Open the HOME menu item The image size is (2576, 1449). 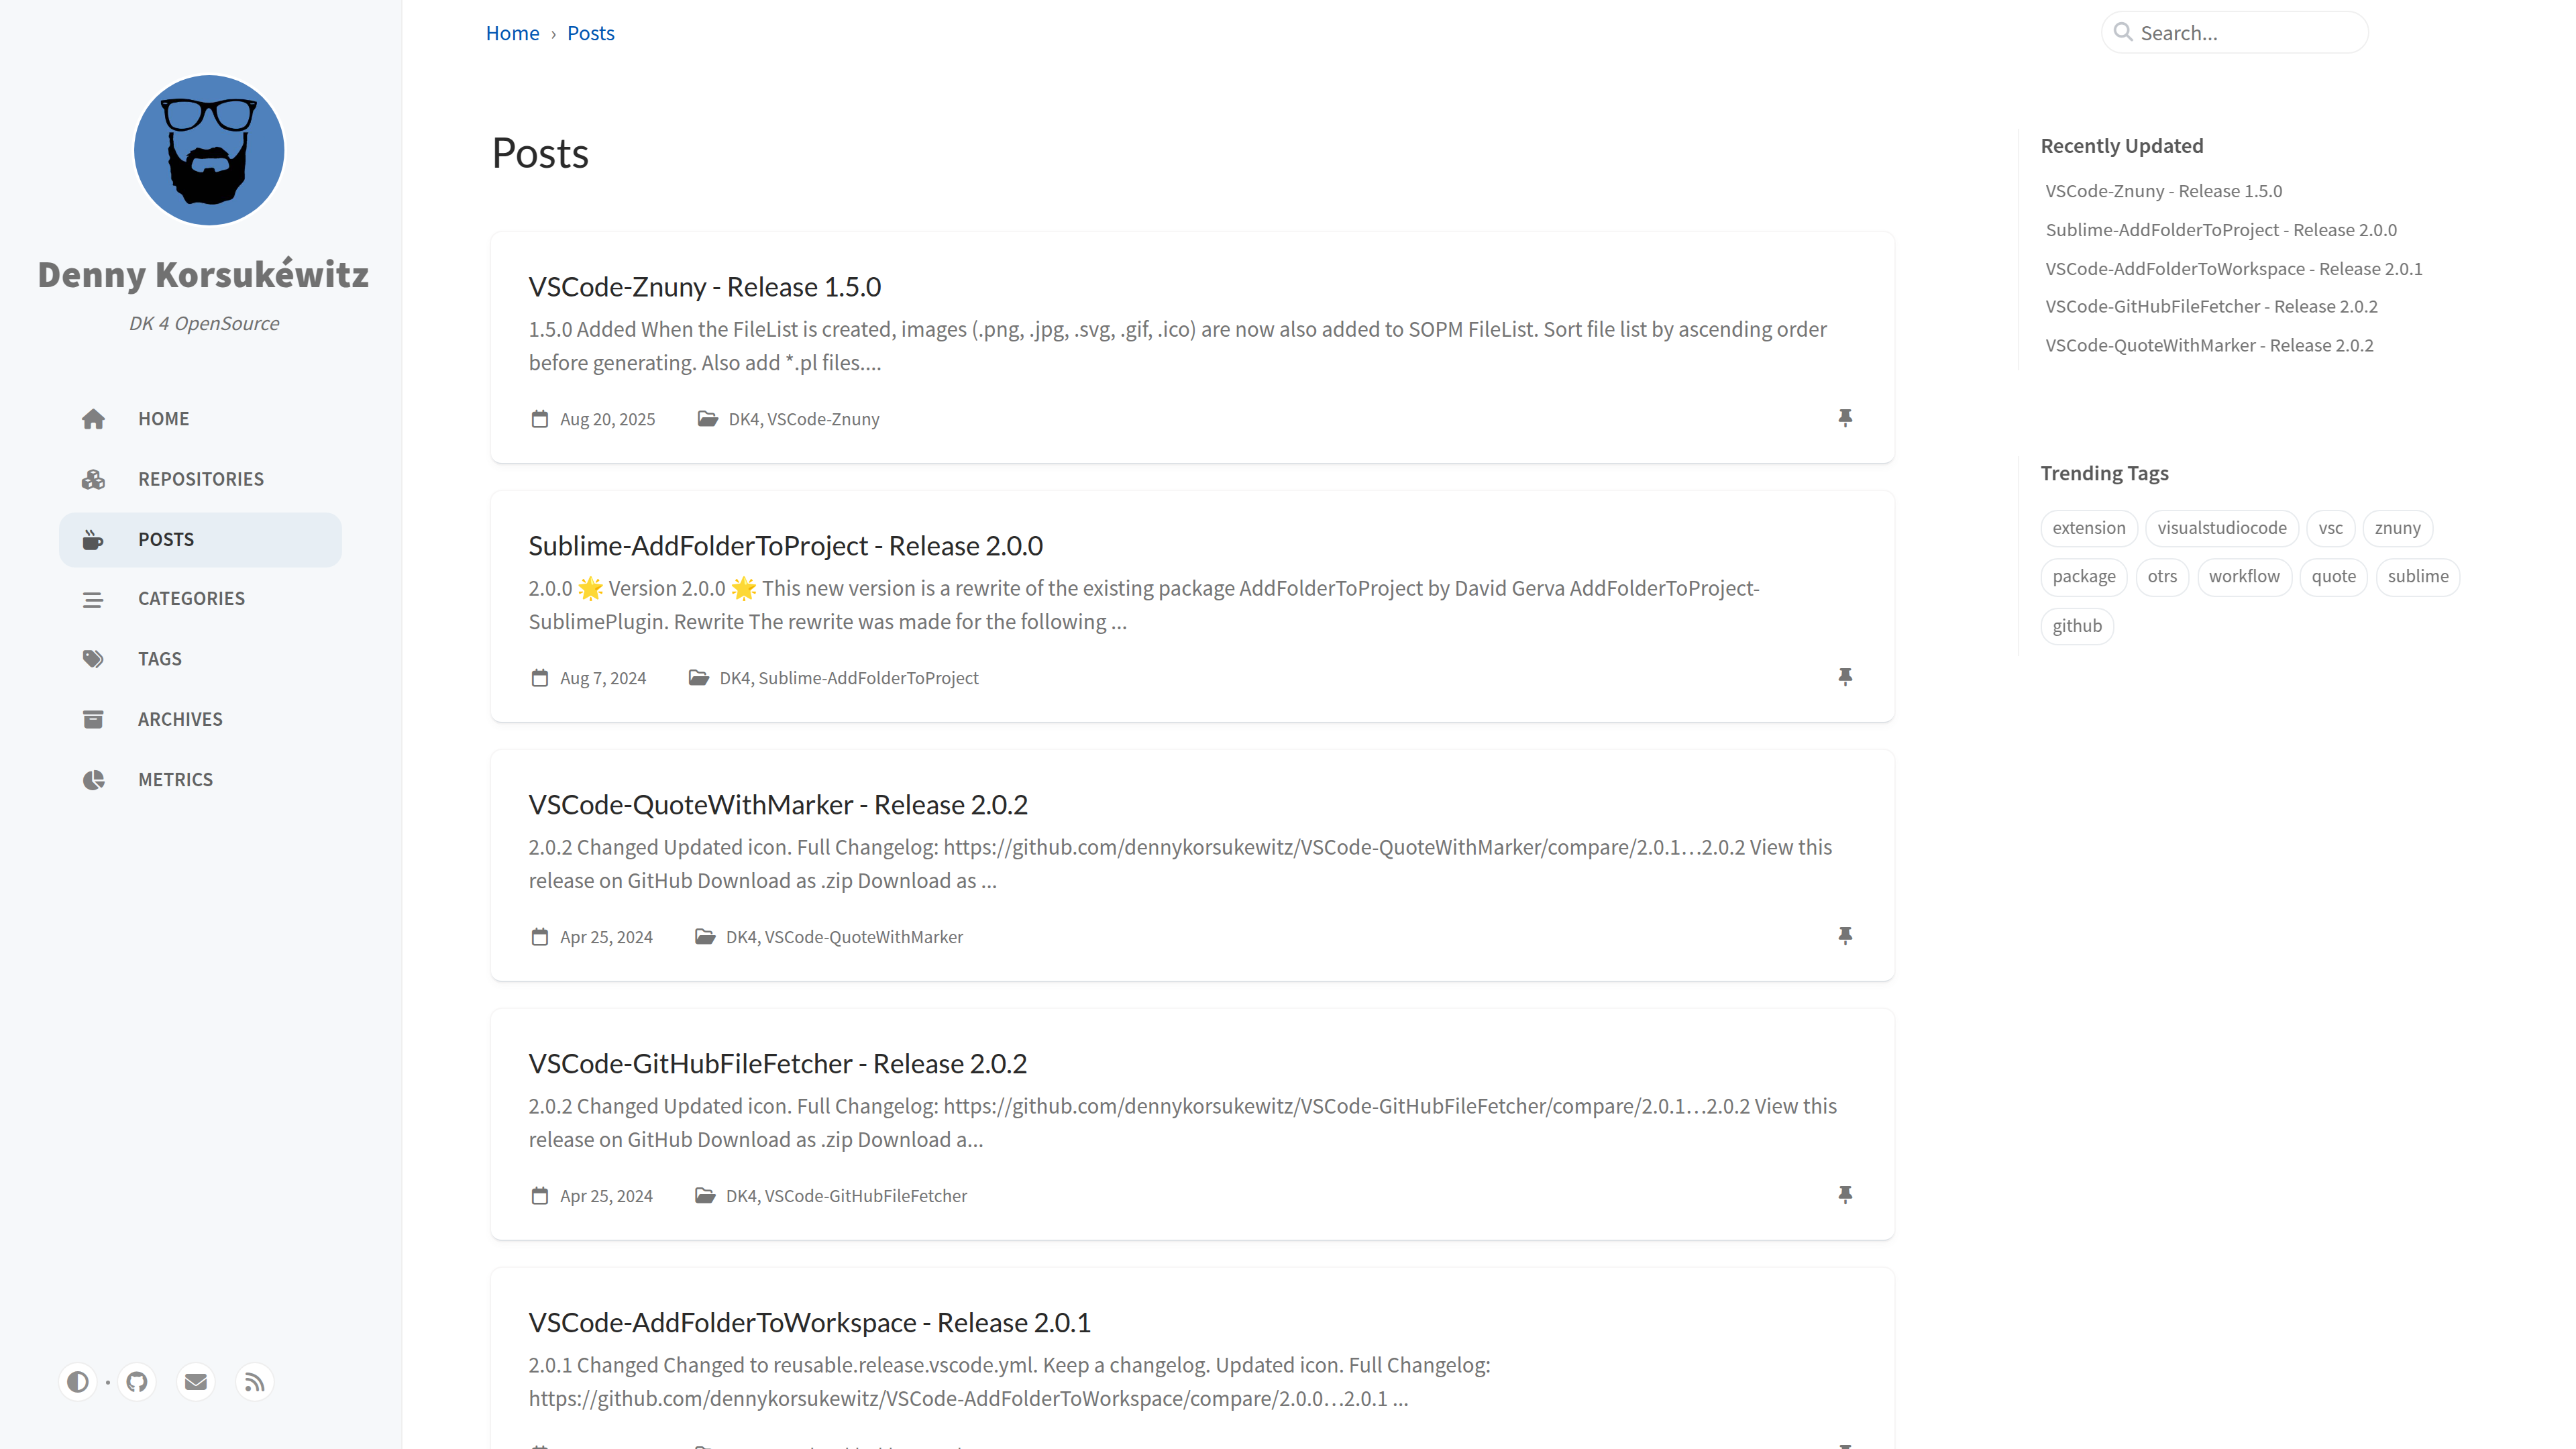(200, 419)
